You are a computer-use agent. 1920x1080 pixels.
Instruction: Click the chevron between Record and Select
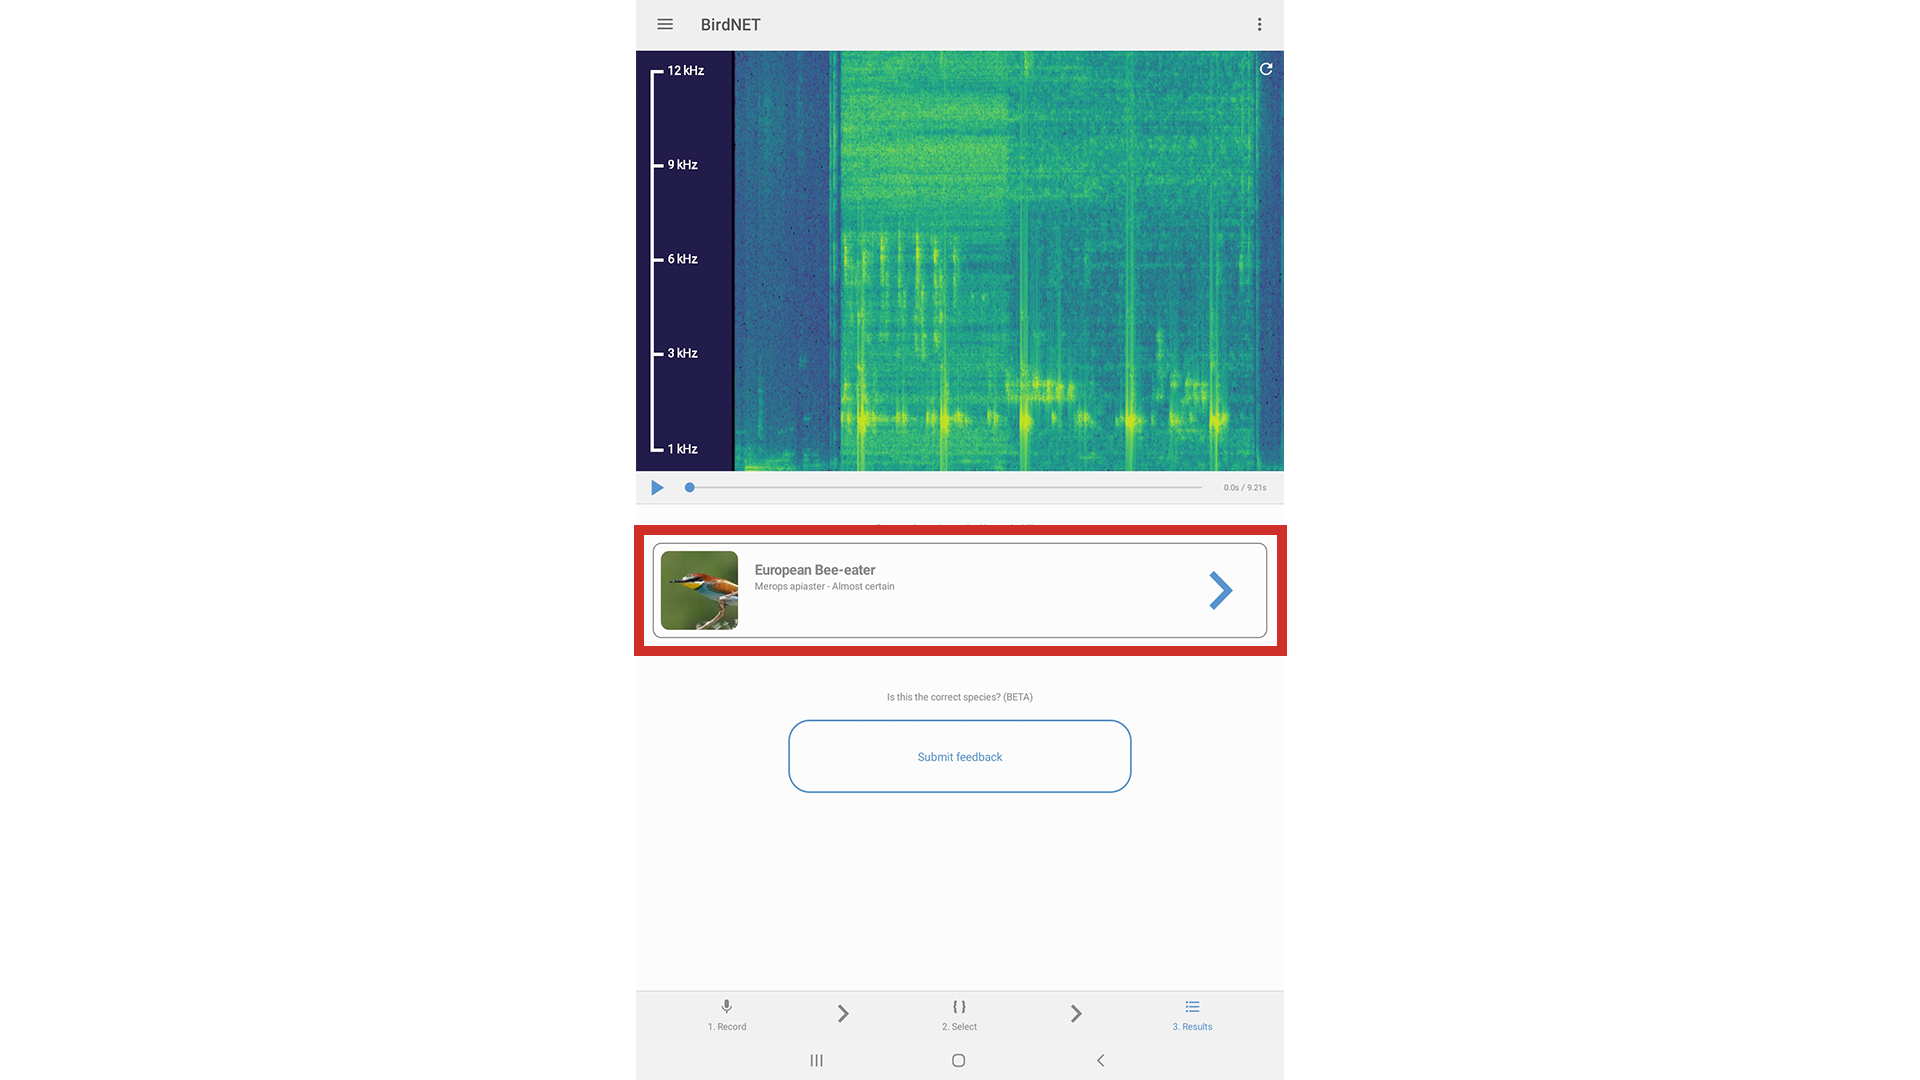pos(843,1014)
